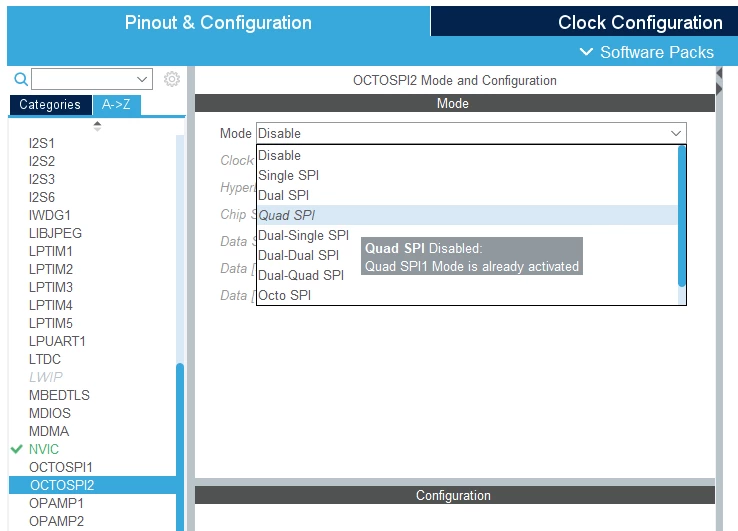Screen dimensions: 738x531
Task: Select MDMA in peripheral list
Action: pyautogui.click(x=48, y=431)
